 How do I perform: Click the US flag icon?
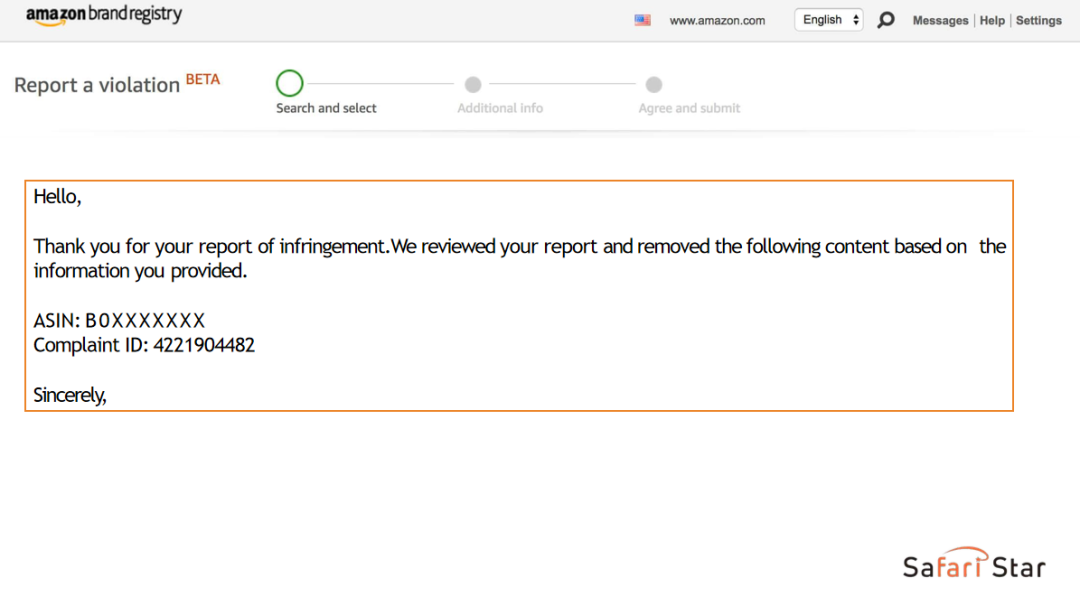point(642,20)
